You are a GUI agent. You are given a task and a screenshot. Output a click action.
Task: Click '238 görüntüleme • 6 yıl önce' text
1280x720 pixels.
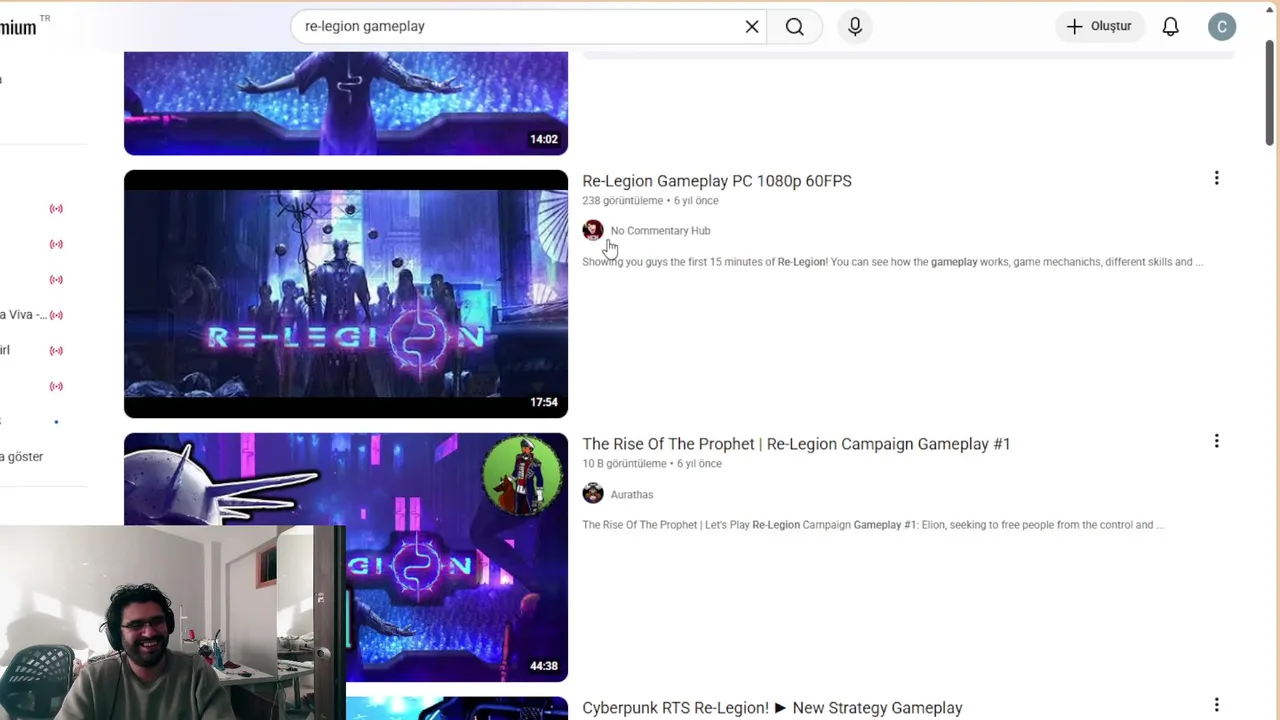coord(650,201)
